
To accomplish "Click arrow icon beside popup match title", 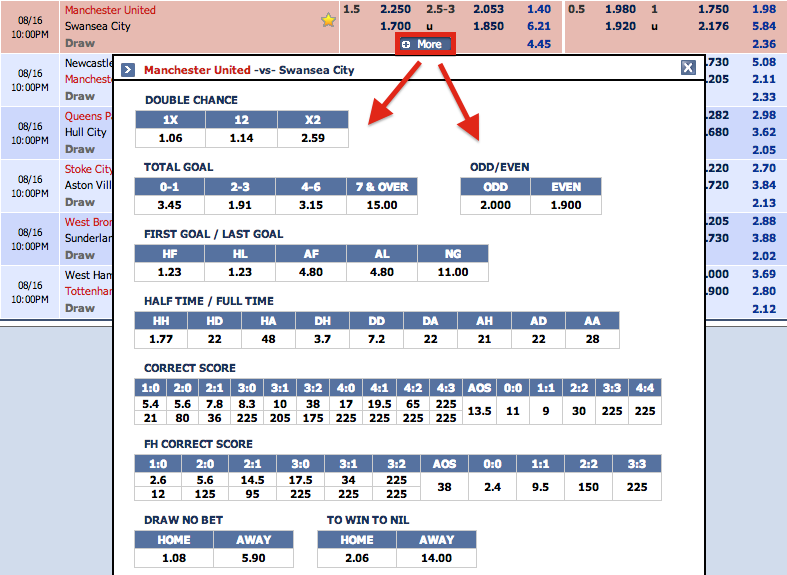I will tap(128, 70).
